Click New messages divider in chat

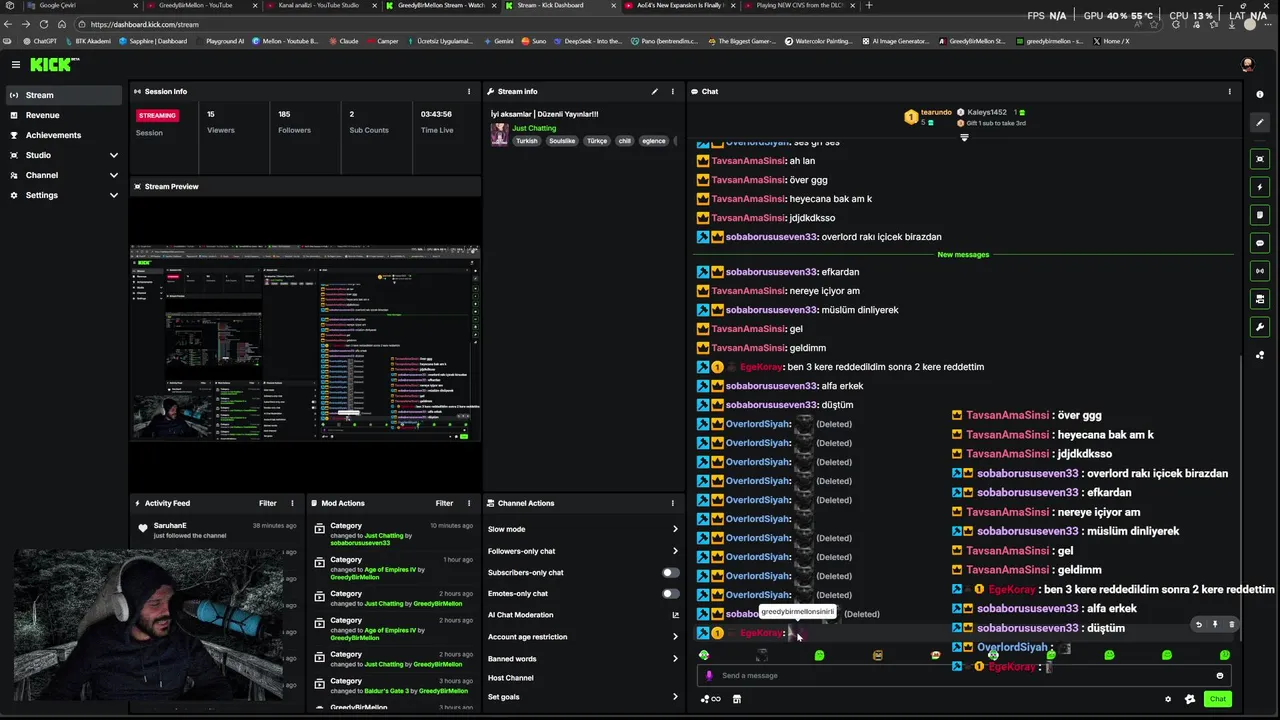963,254
